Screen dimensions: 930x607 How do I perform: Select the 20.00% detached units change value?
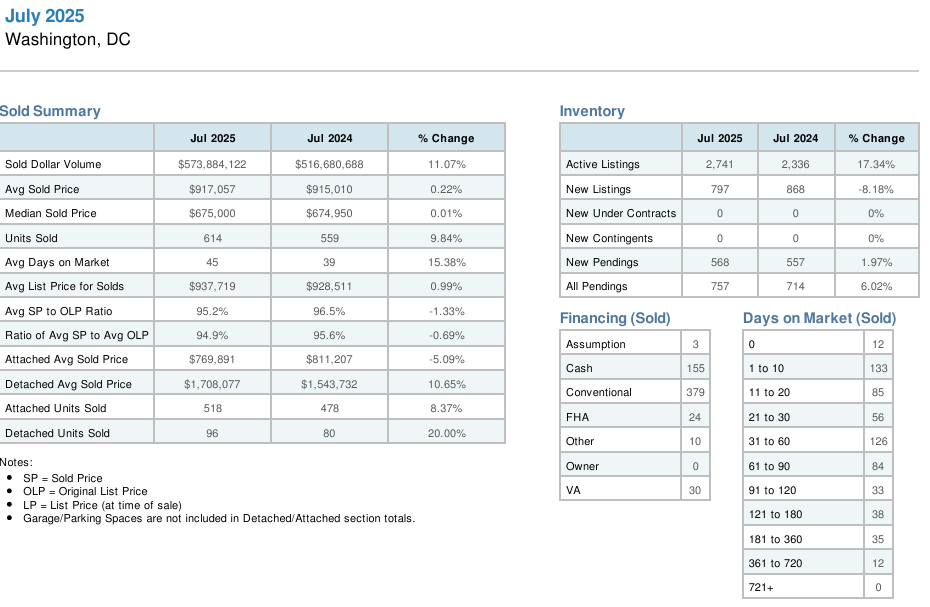(446, 433)
